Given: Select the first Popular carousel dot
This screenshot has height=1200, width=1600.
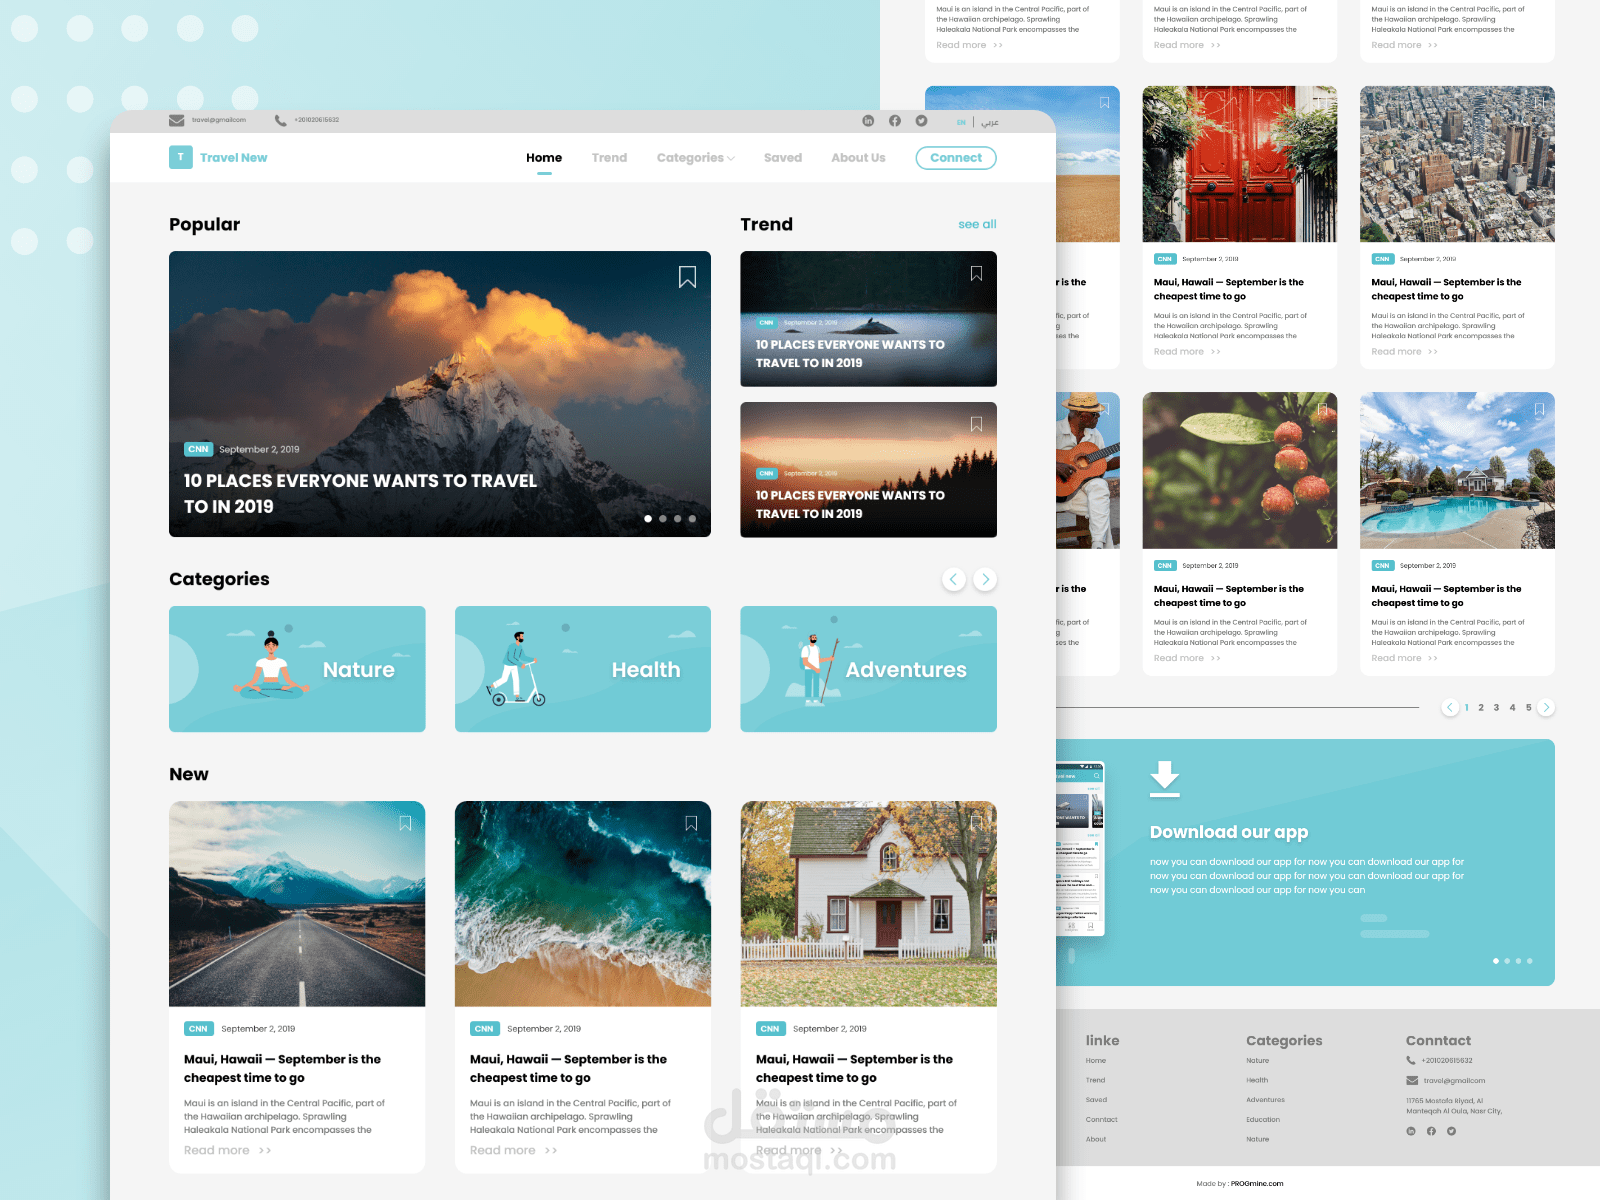Looking at the screenshot, I should point(648,519).
